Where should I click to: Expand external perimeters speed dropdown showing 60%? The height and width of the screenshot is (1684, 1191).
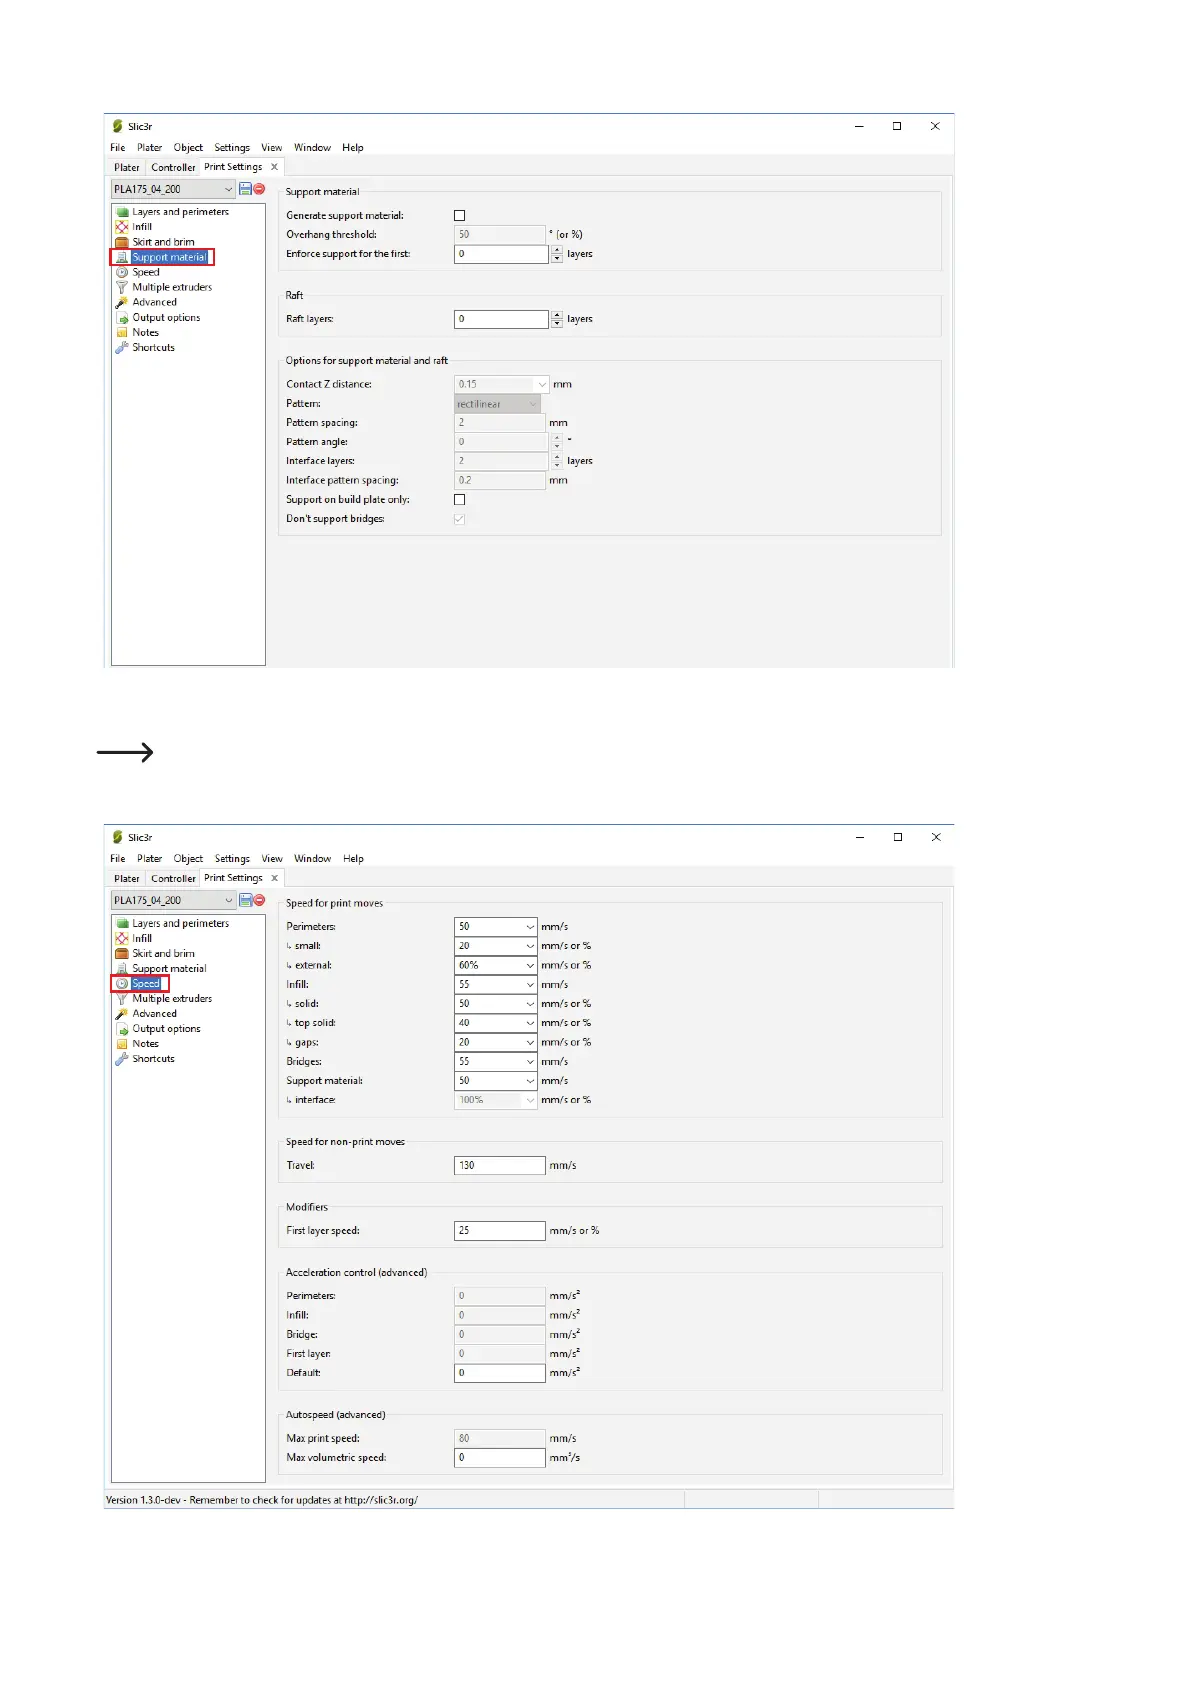[530, 965]
